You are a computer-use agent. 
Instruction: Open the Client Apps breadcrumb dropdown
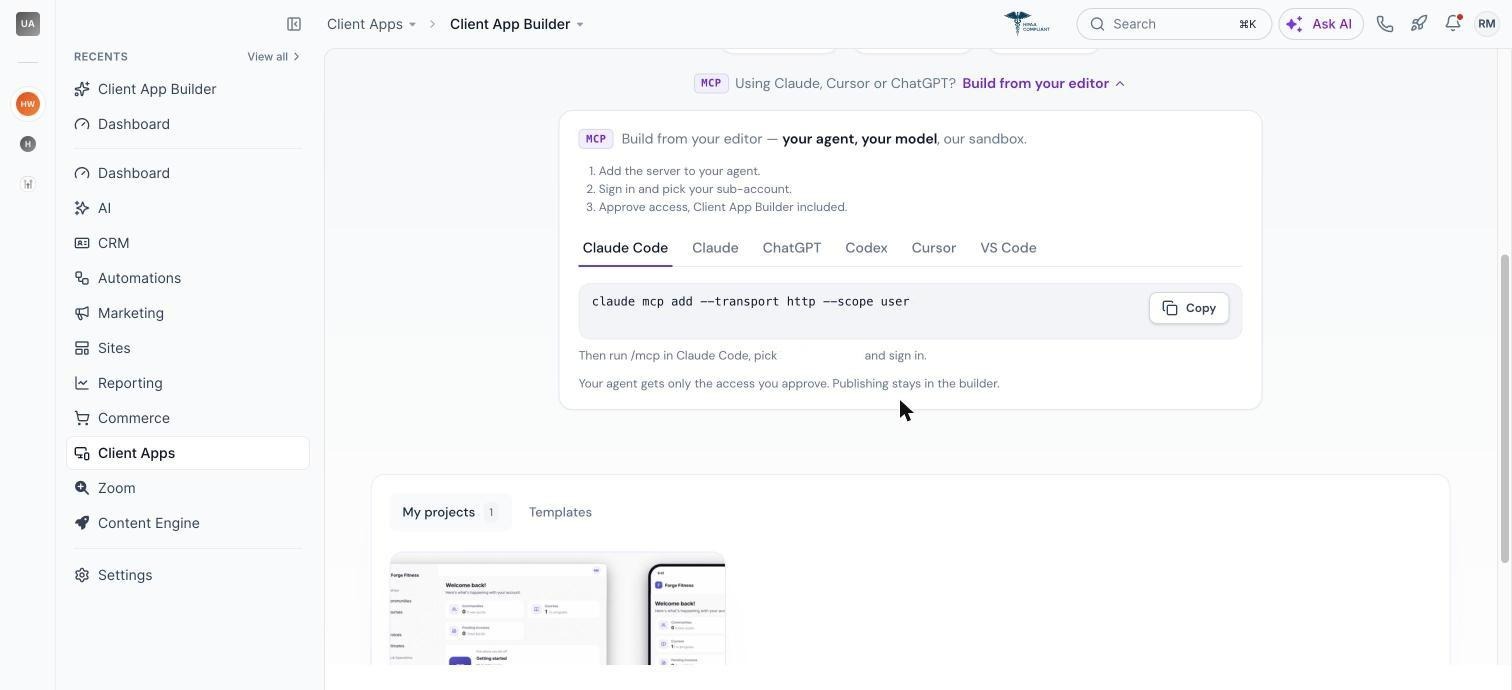coord(371,24)
